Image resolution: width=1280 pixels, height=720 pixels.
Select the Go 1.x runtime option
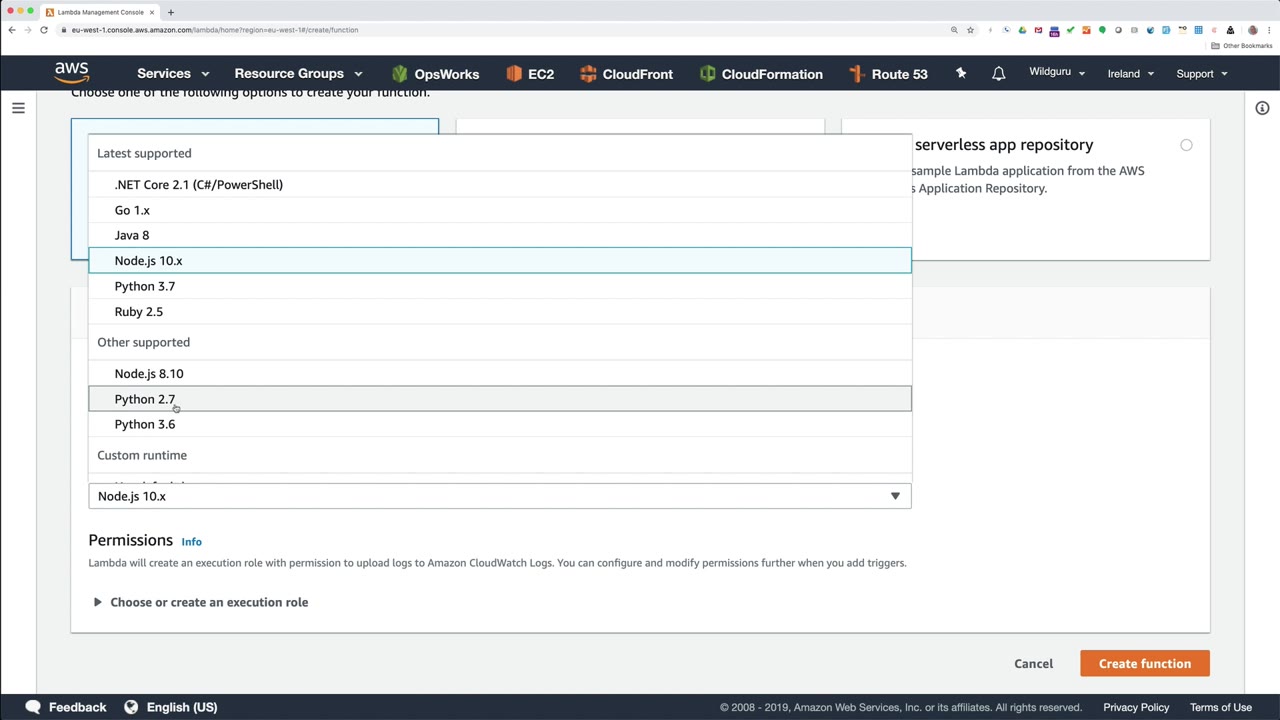500,210
